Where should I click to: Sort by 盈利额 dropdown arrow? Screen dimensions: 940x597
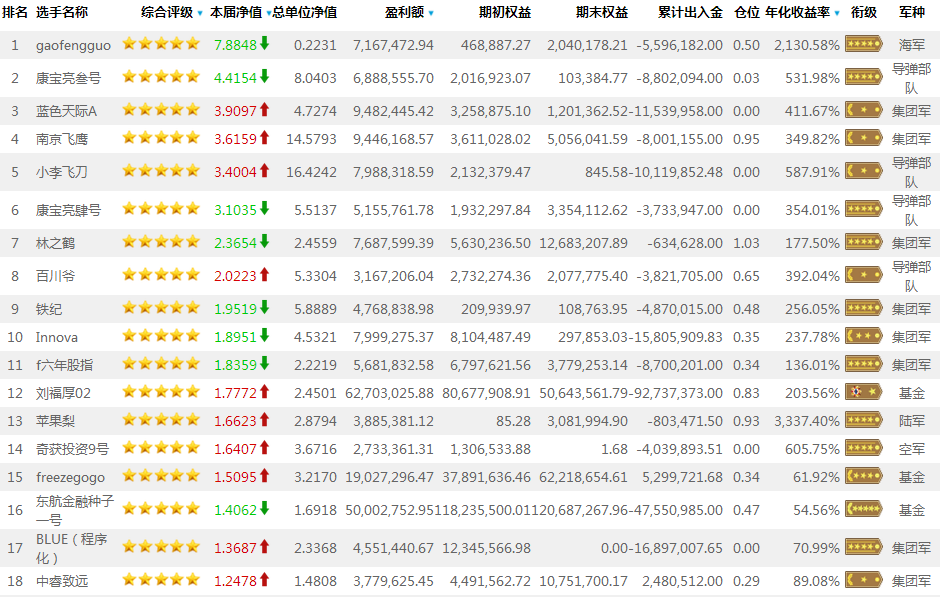pyautogui.click(x=431, y=14)
